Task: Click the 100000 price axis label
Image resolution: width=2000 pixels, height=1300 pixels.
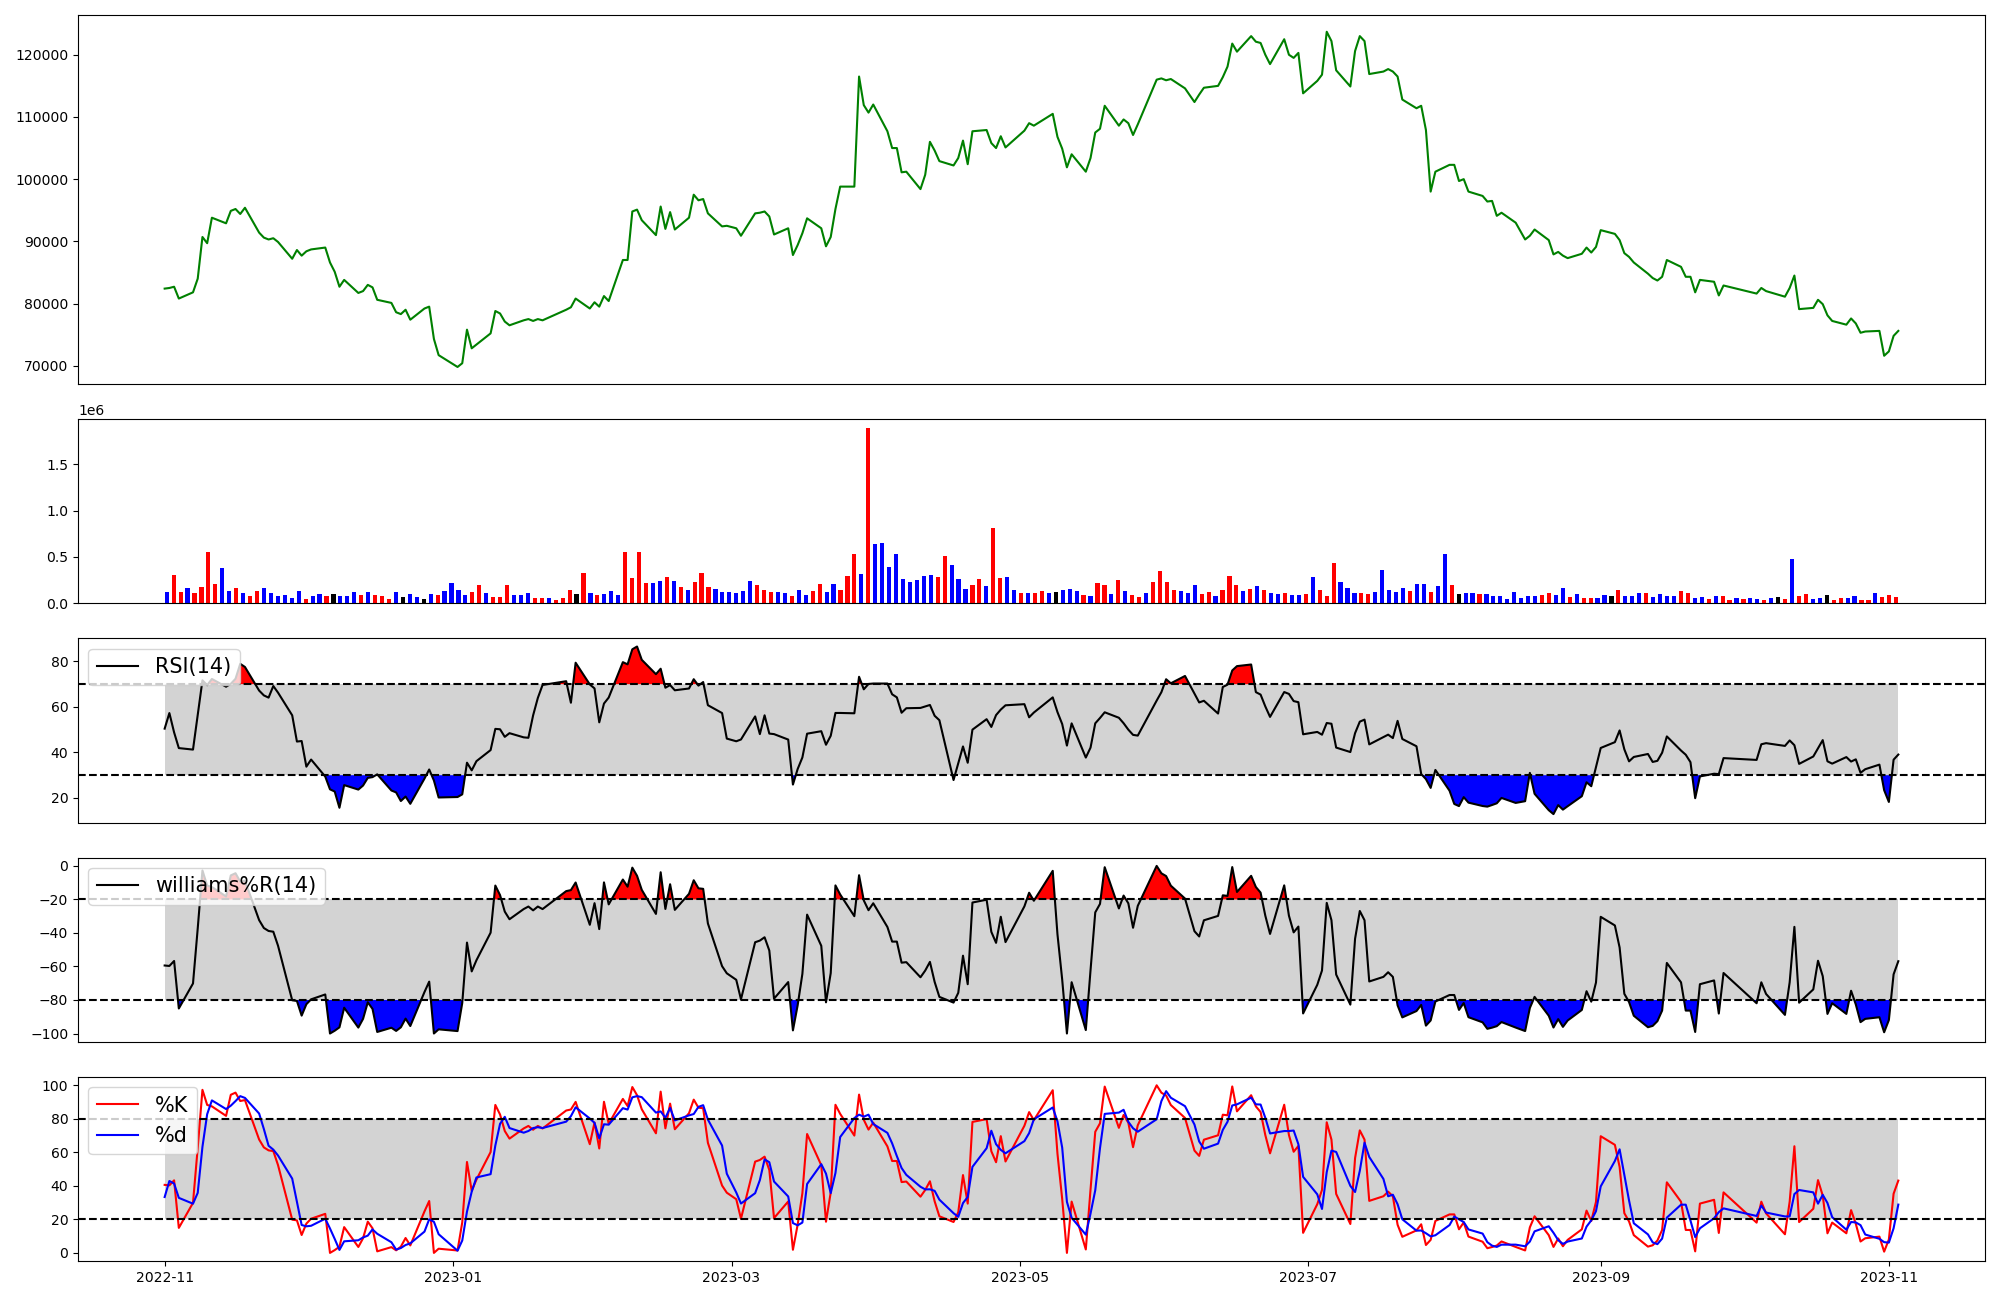Action: pyautogui.click(x=42, y=180)
